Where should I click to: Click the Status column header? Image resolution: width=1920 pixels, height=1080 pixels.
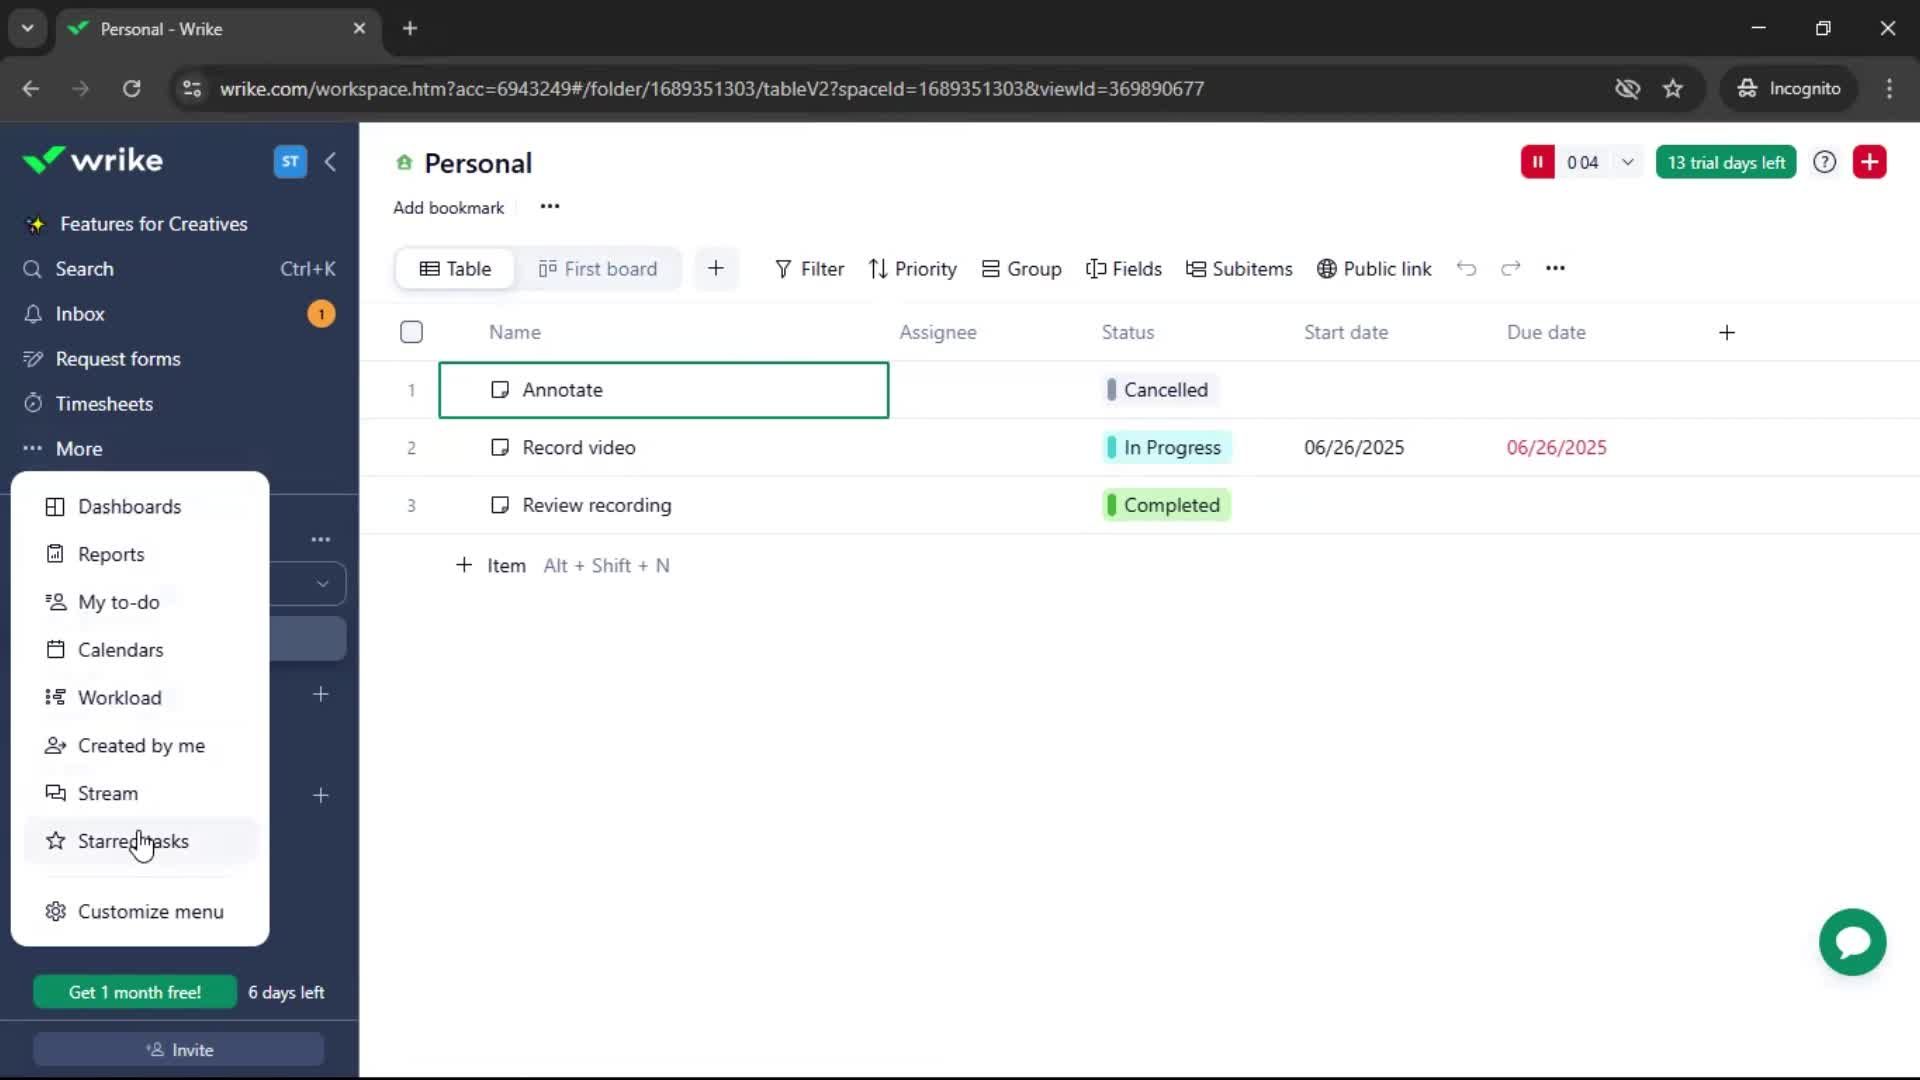tap(1128, 332)
